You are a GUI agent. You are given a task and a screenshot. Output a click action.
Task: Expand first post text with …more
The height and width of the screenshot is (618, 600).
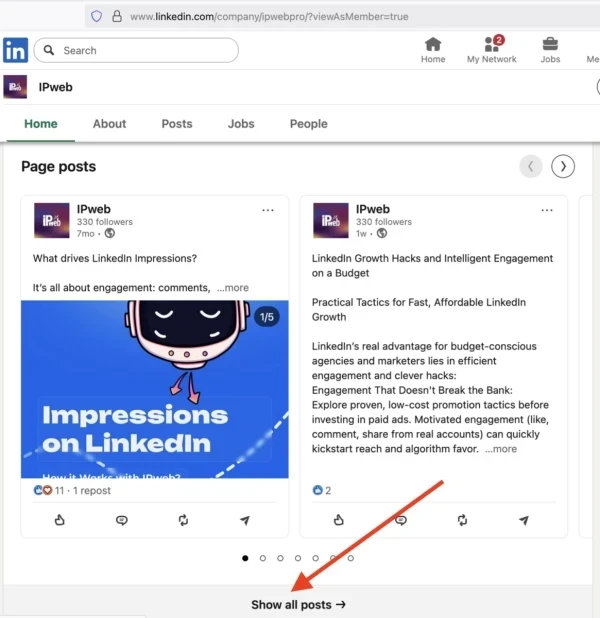point(233,288)
